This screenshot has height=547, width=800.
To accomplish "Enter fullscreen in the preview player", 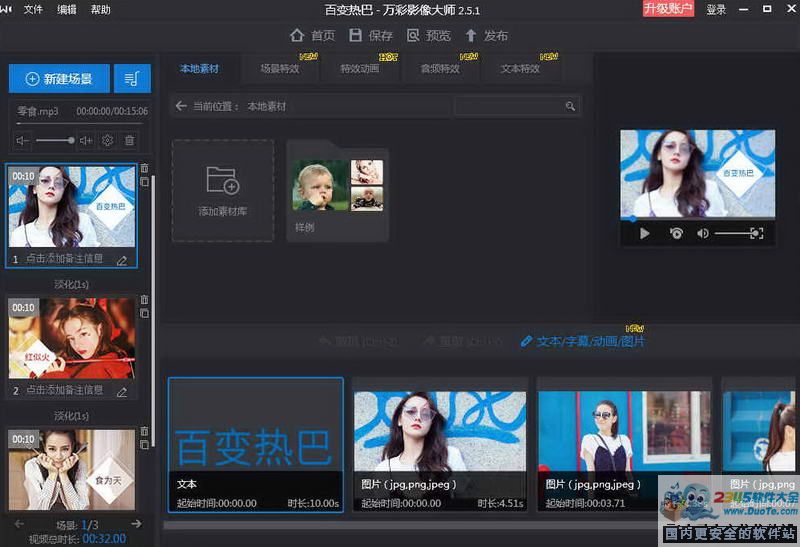I will click(758, 233).
